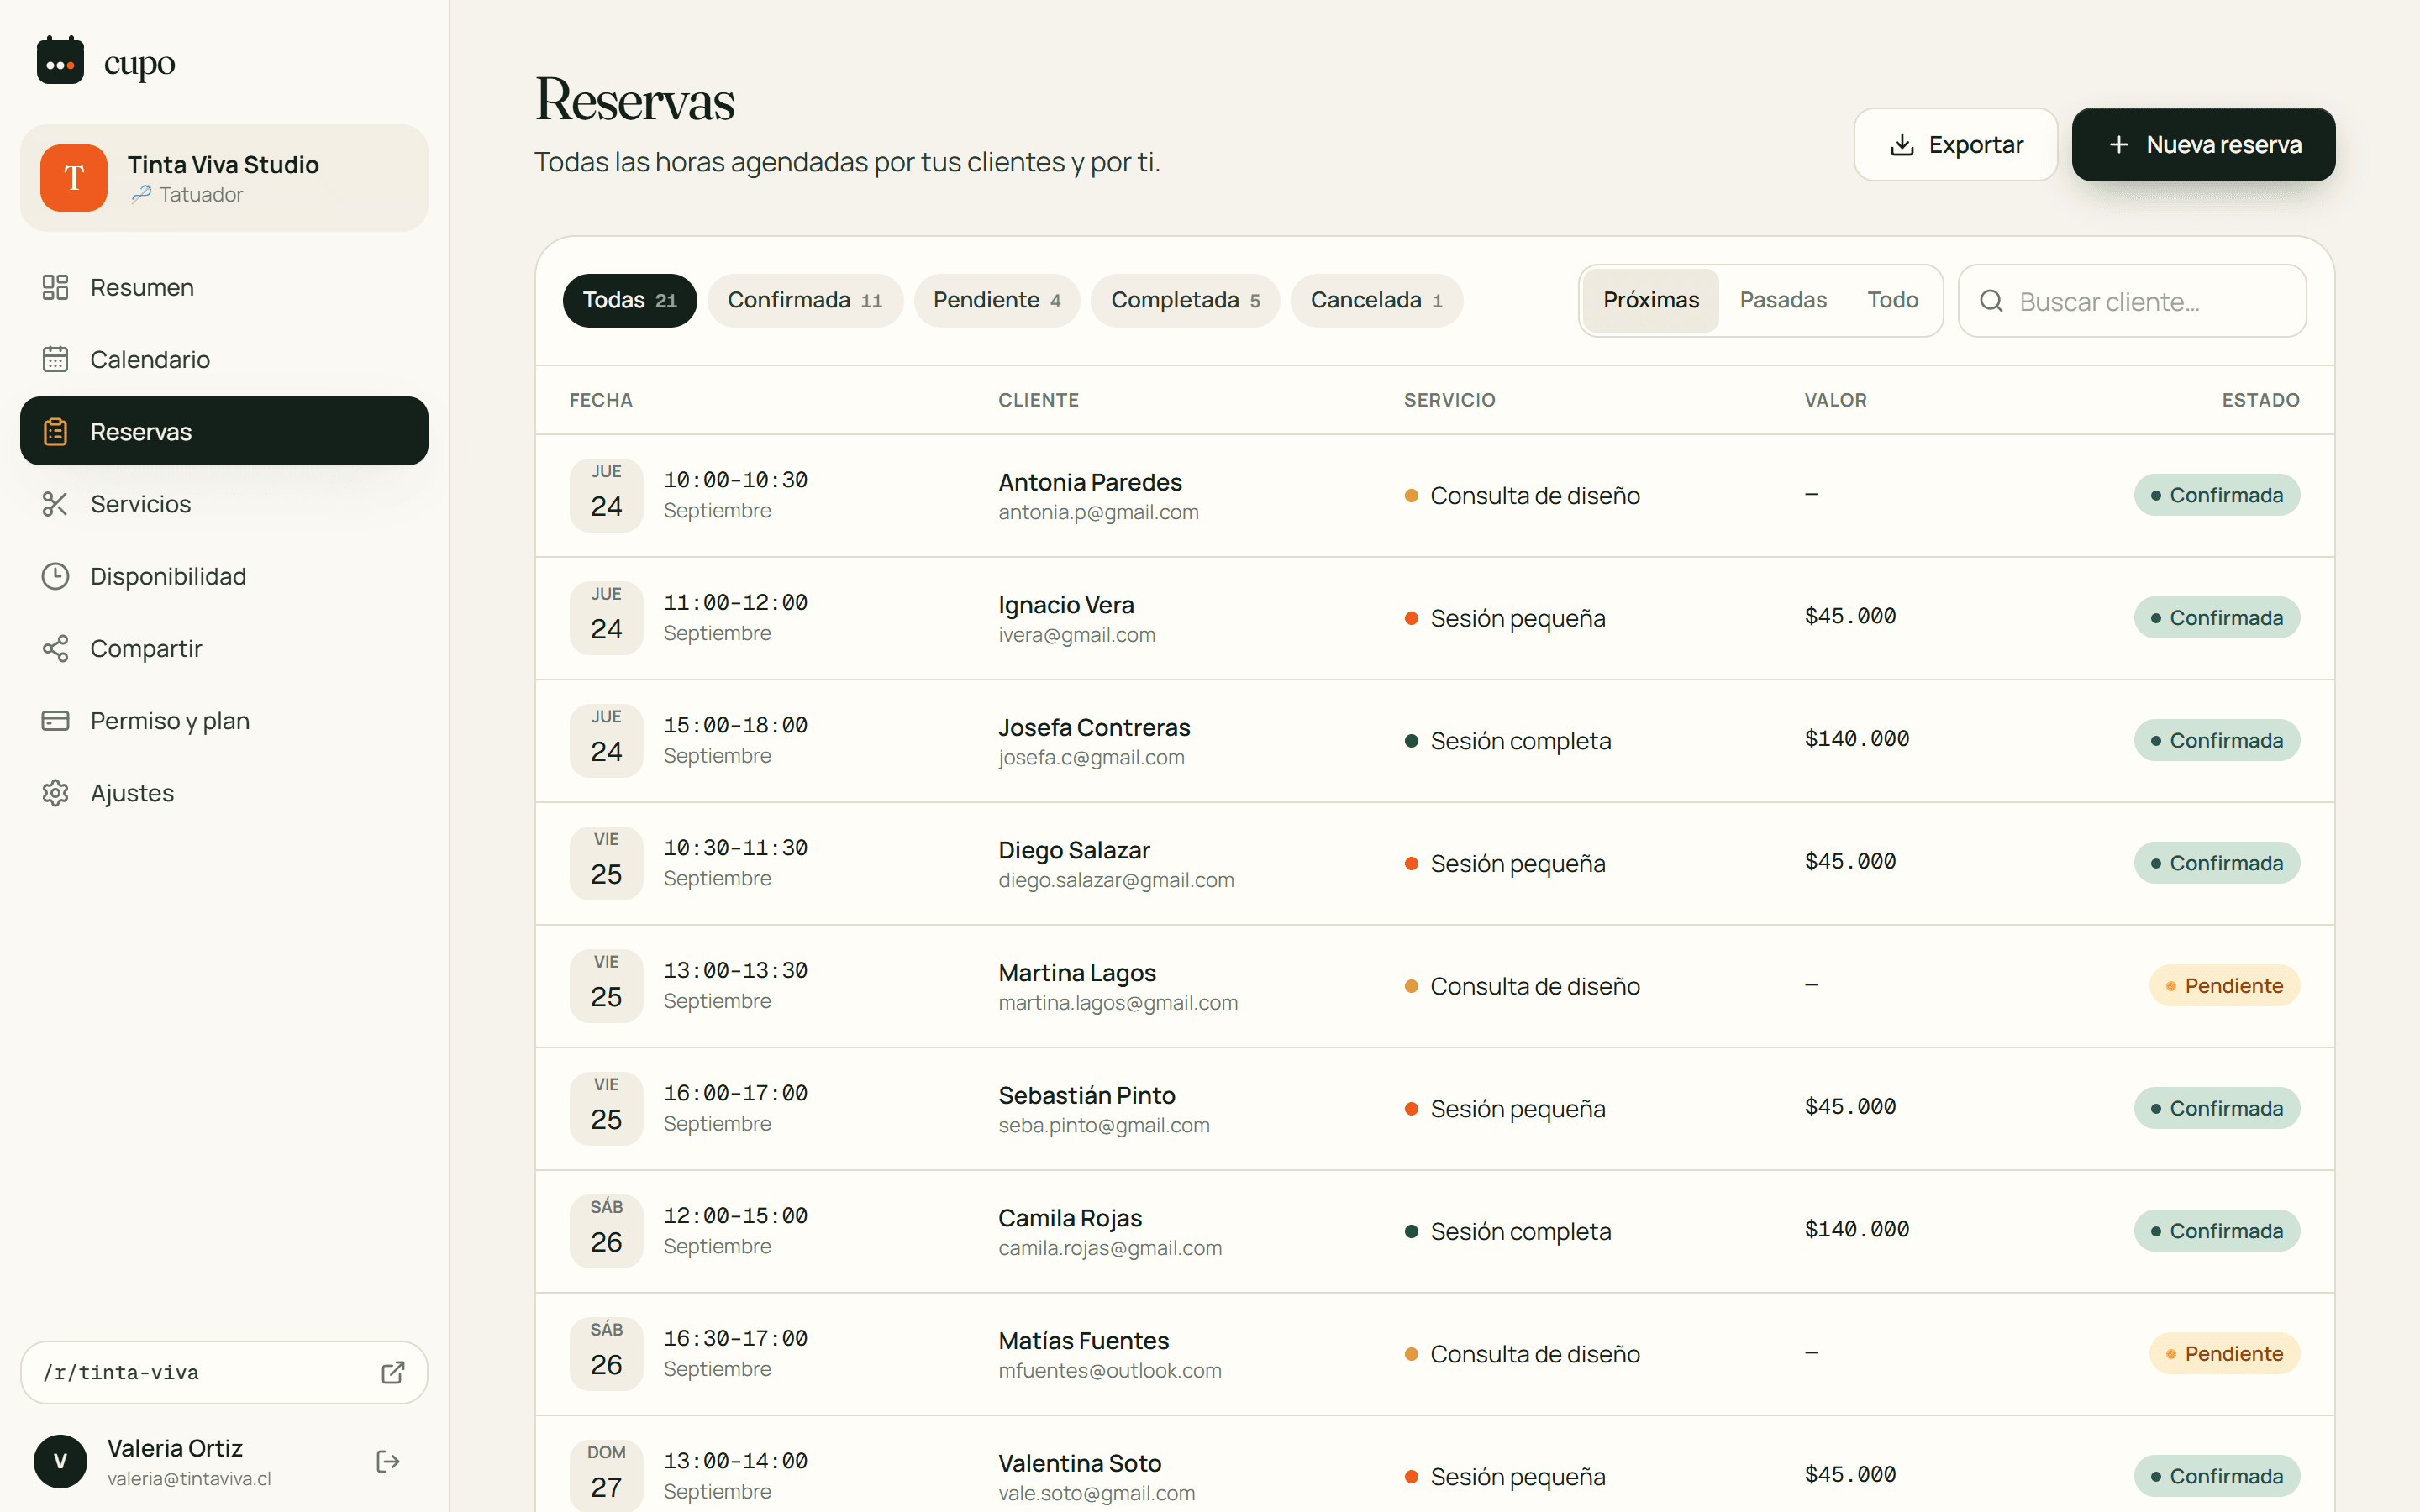
Task: Click the orange T studio avatar
Action: pyautogui.click(x=74, y=178)
